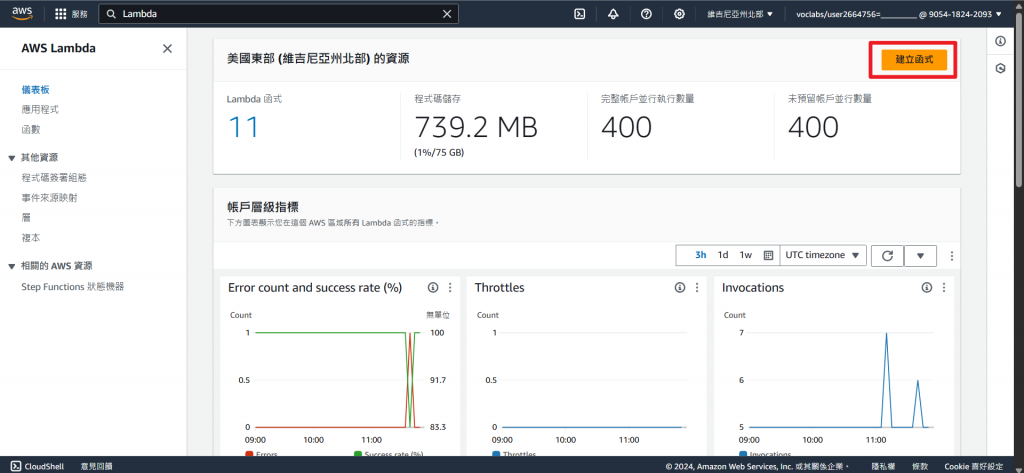Click the Throttles chart title
Screen dimensions: 1024x473
pyautogui.click(x=500, y=287)
